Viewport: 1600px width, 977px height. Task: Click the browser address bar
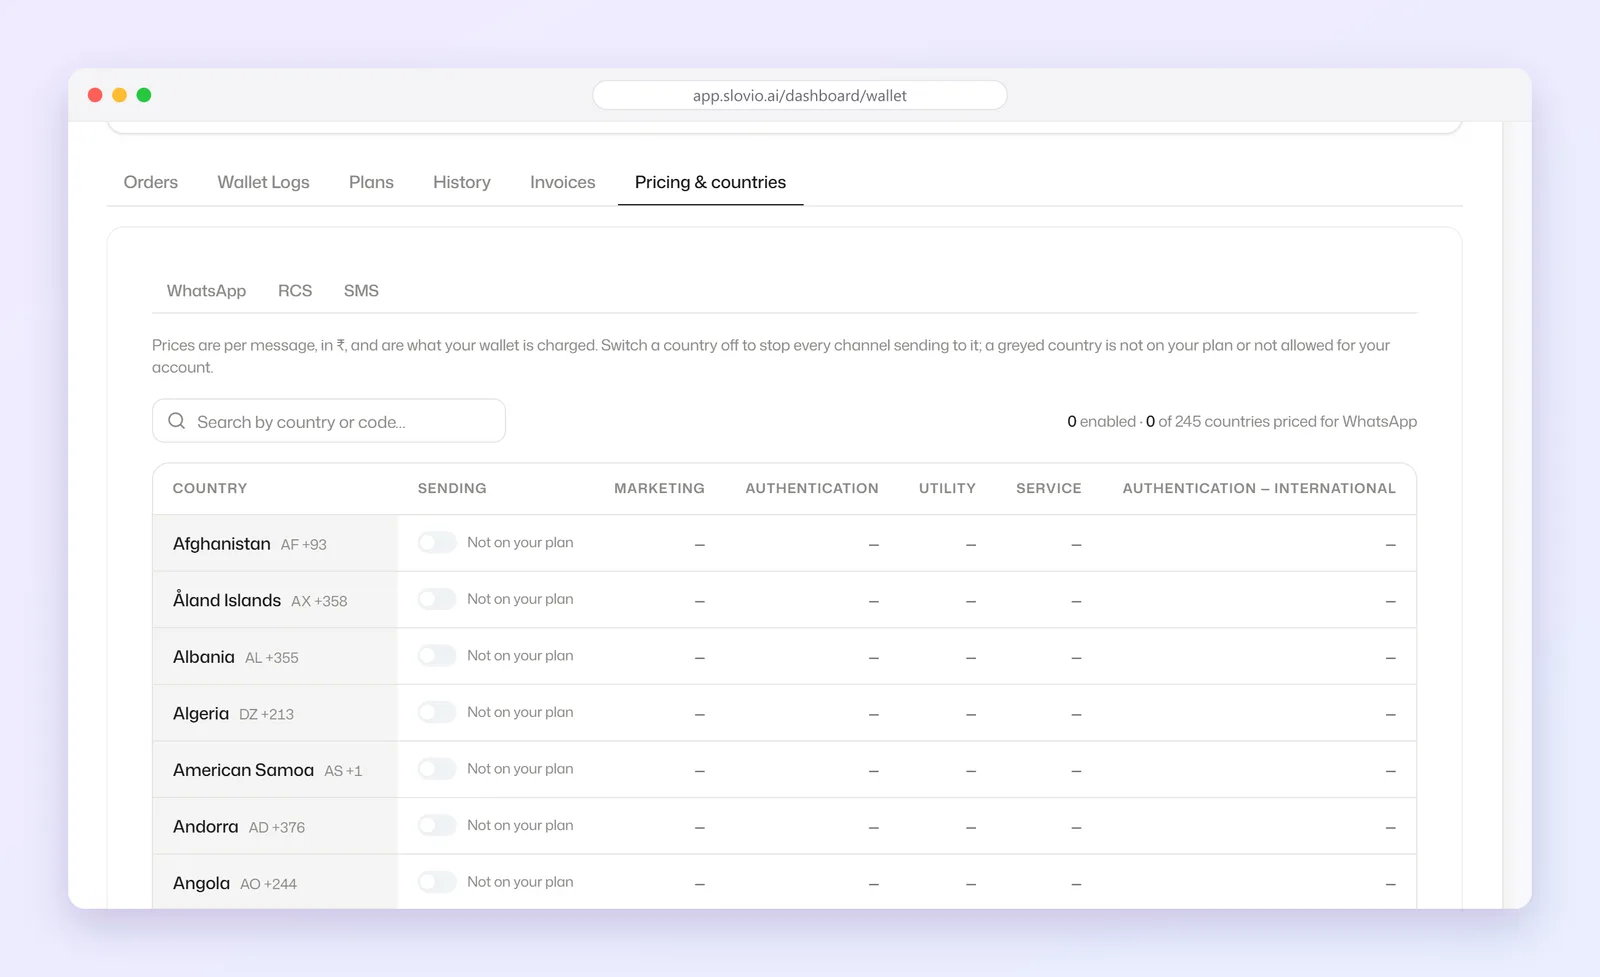point(800,95)
